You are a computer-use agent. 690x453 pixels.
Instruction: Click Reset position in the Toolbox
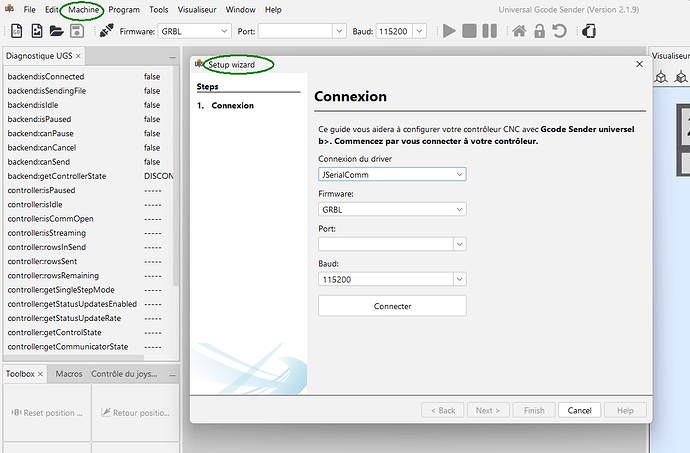click(x=47, y=412)
